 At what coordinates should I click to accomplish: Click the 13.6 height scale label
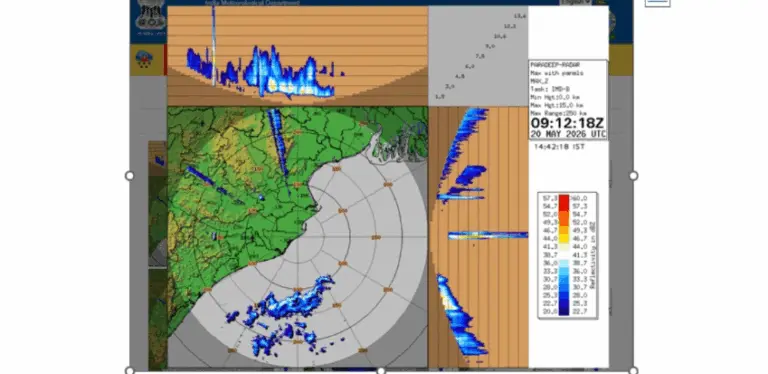pos(520,16)
